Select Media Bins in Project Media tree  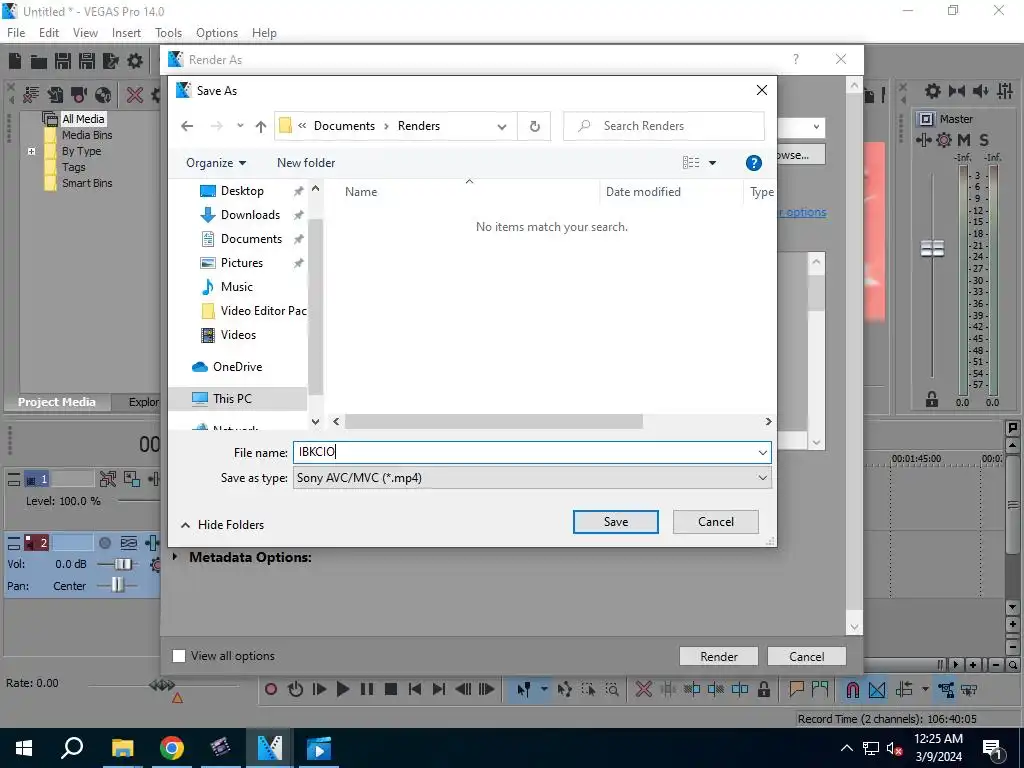86,135
